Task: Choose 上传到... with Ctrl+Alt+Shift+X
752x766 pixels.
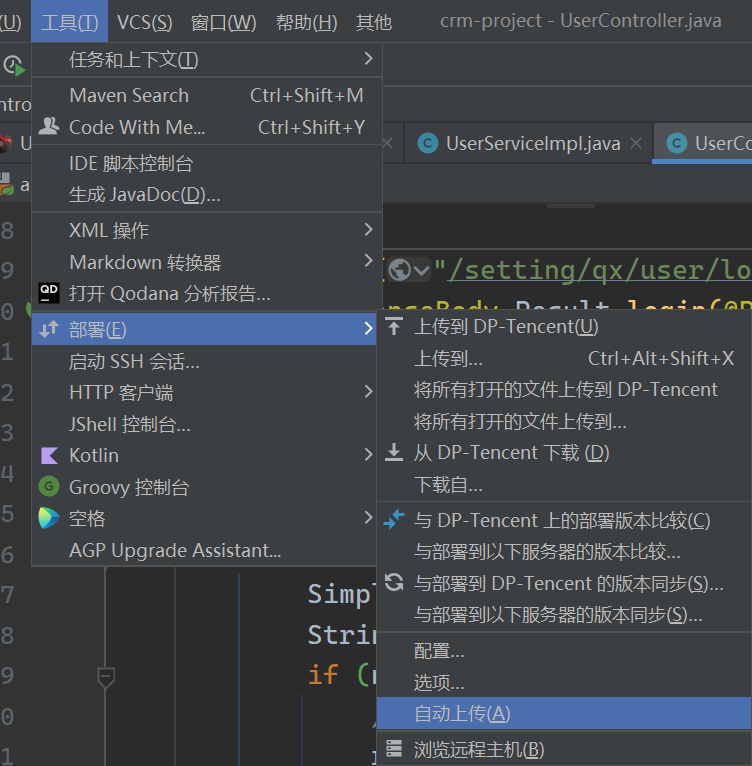Action: coord(564,359)
